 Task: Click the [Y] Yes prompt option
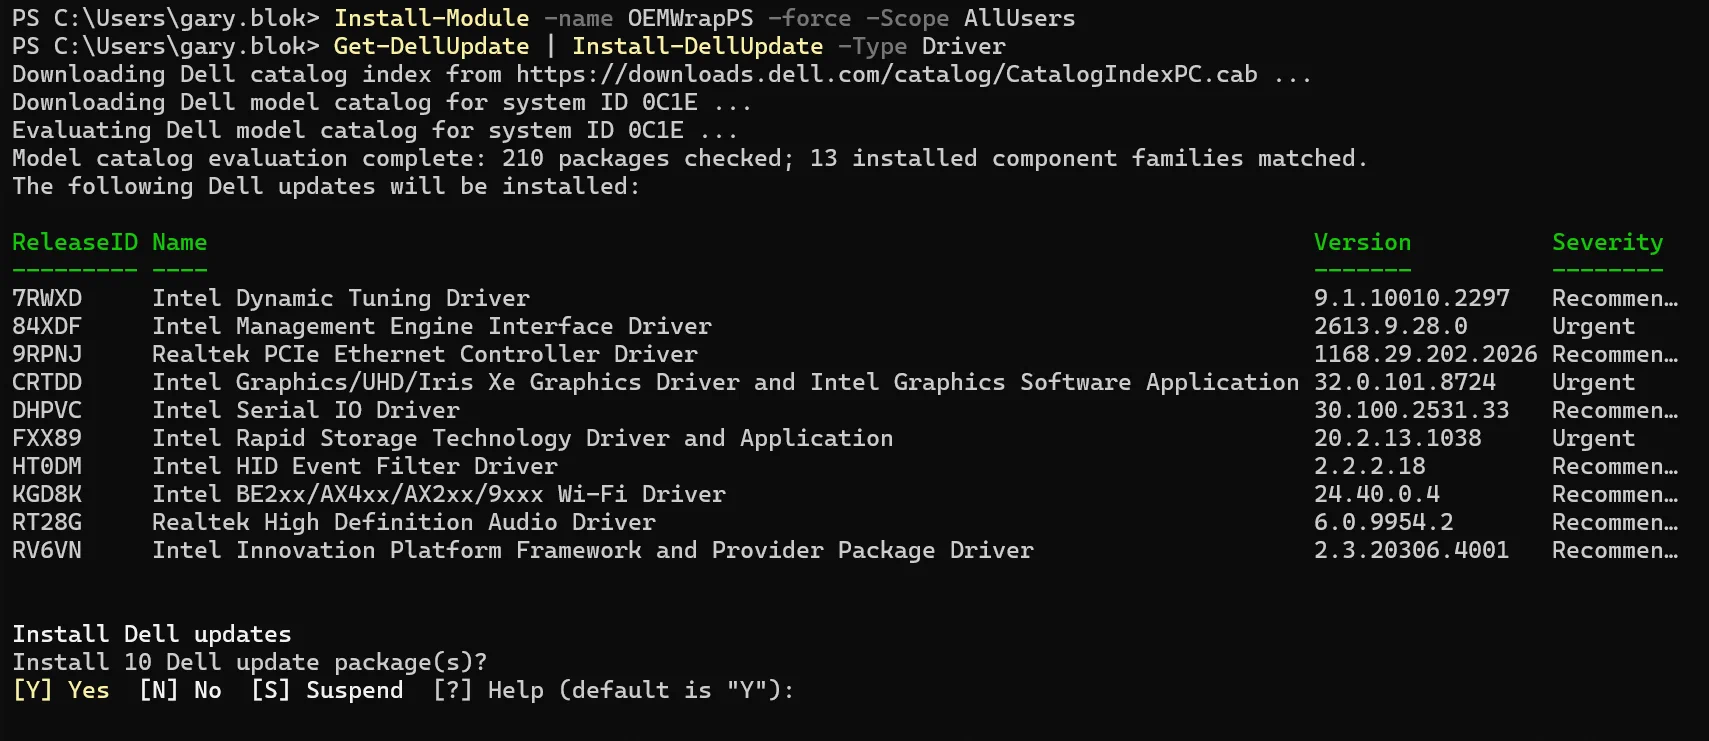click(x=61, y=690)
